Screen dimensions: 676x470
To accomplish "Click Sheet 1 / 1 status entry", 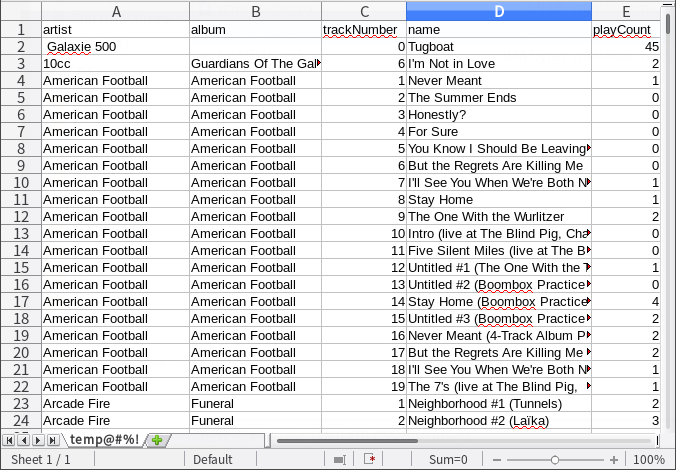I will point(41,460).
